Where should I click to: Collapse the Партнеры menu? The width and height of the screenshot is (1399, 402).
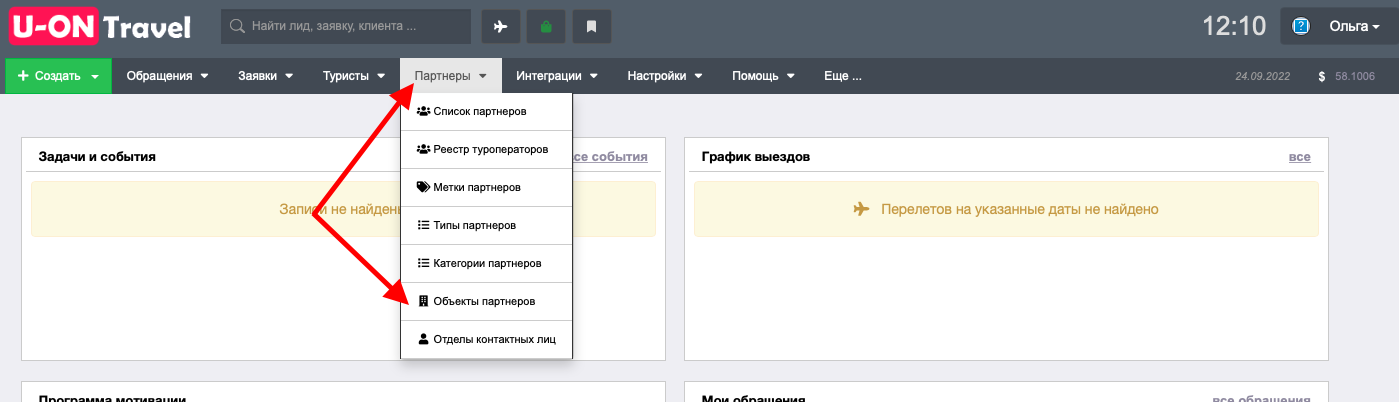click(450, 76)
